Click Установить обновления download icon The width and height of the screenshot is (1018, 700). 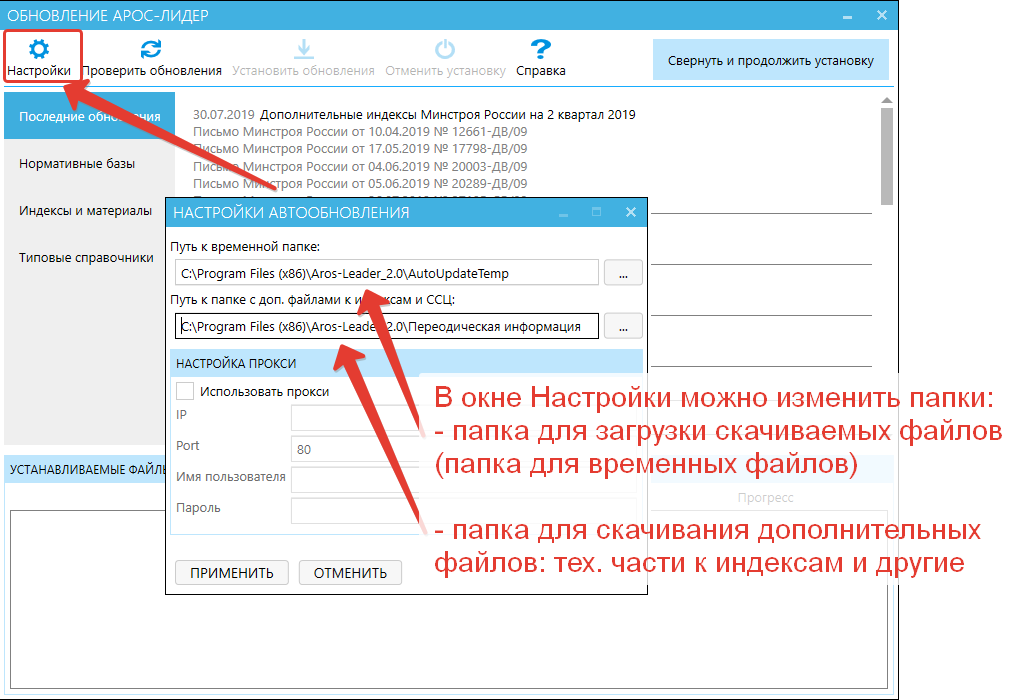pos(303,49)
